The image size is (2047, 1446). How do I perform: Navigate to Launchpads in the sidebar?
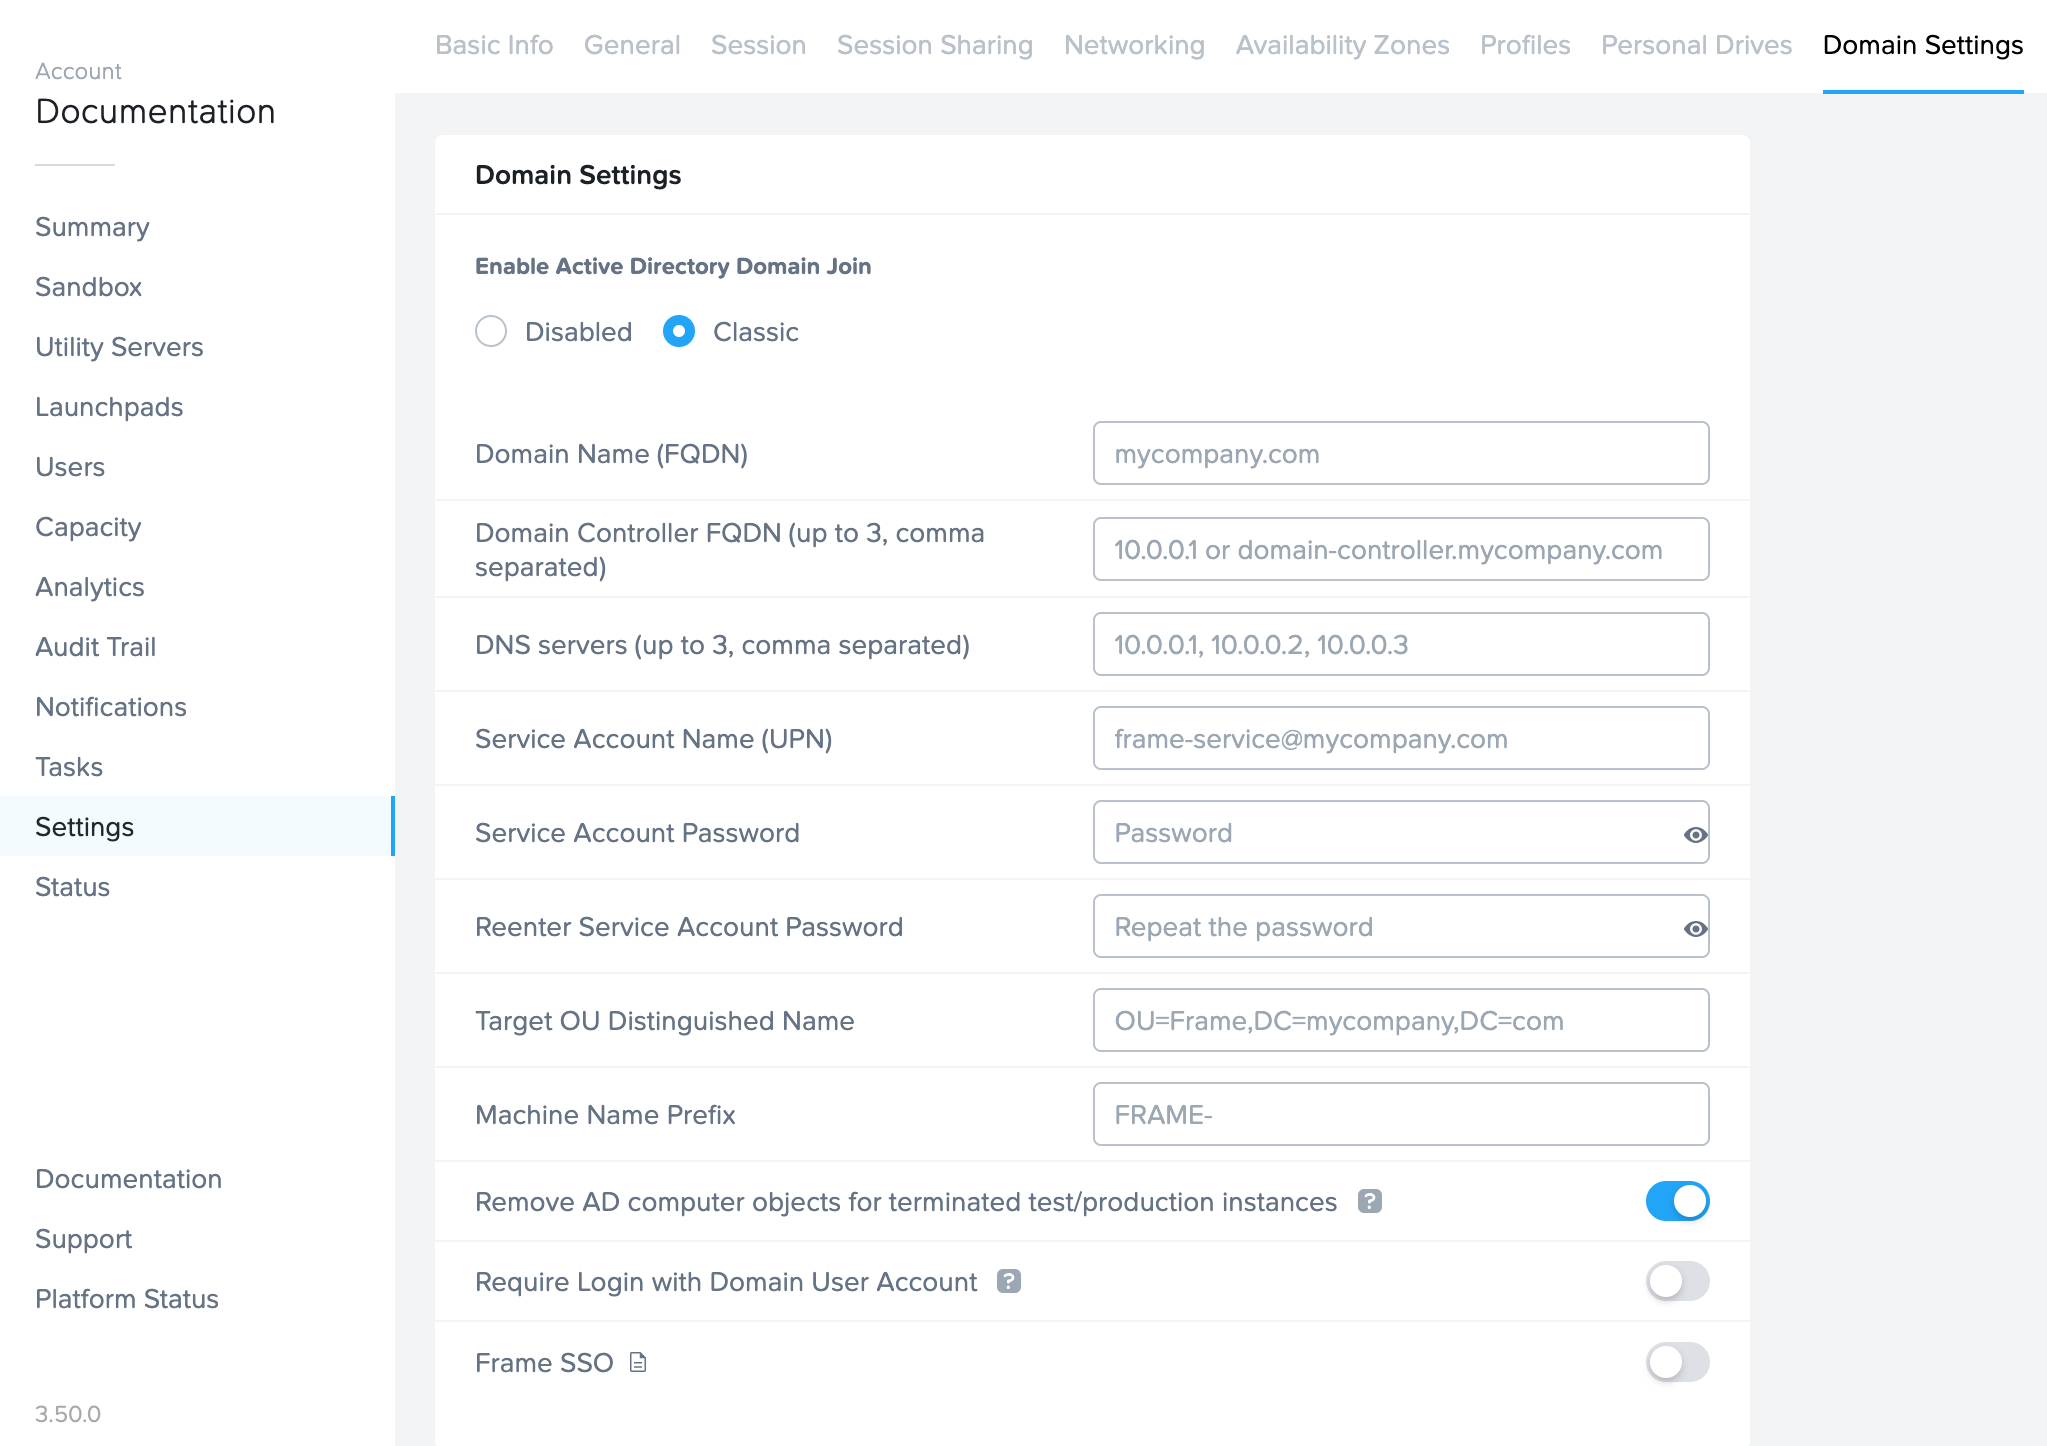[x=109, y=407]
